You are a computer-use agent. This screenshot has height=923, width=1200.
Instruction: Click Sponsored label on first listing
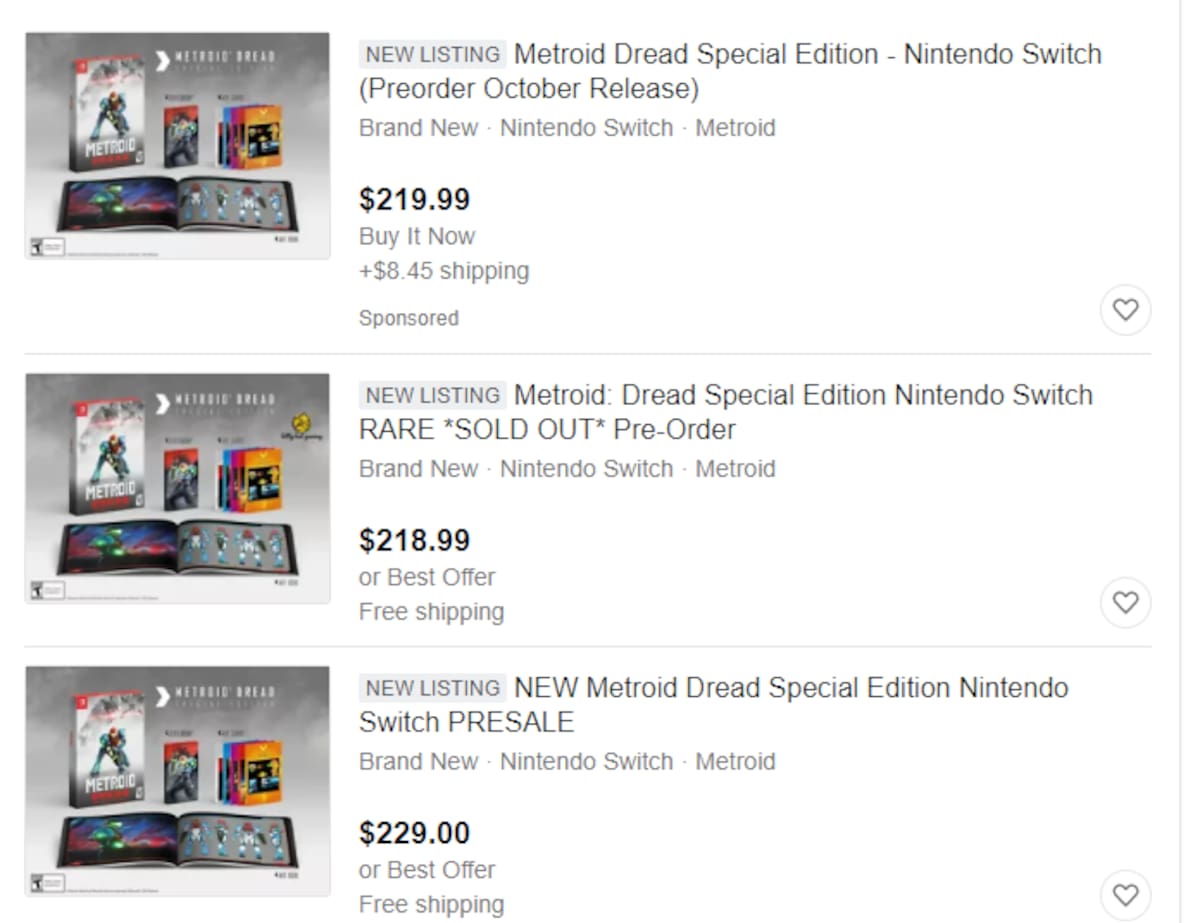[409, 318]
